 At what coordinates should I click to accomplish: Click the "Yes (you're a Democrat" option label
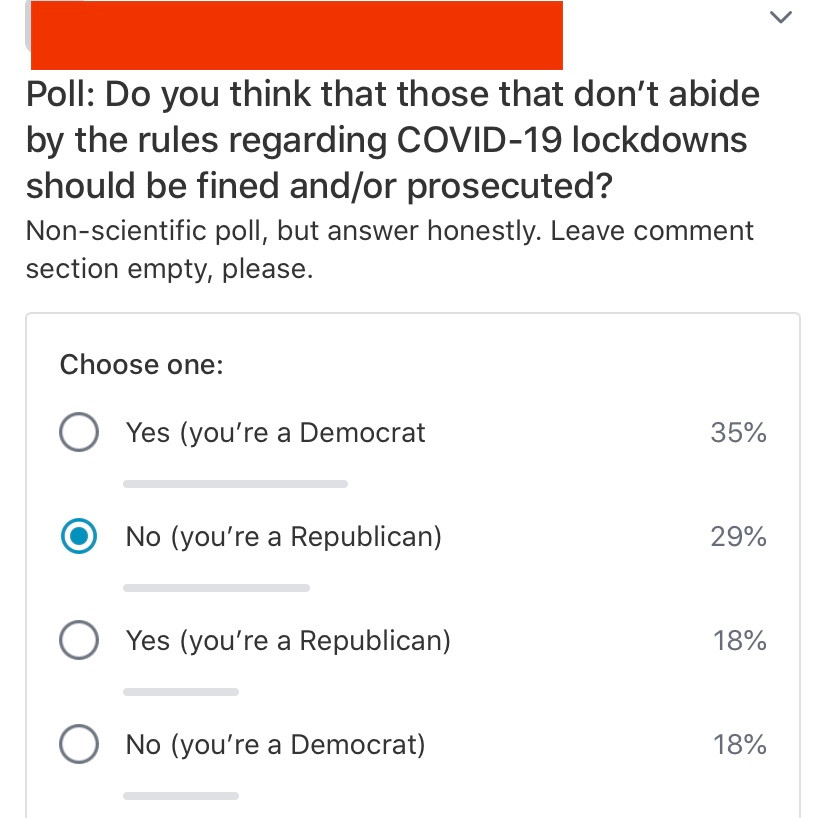point(275,433)
